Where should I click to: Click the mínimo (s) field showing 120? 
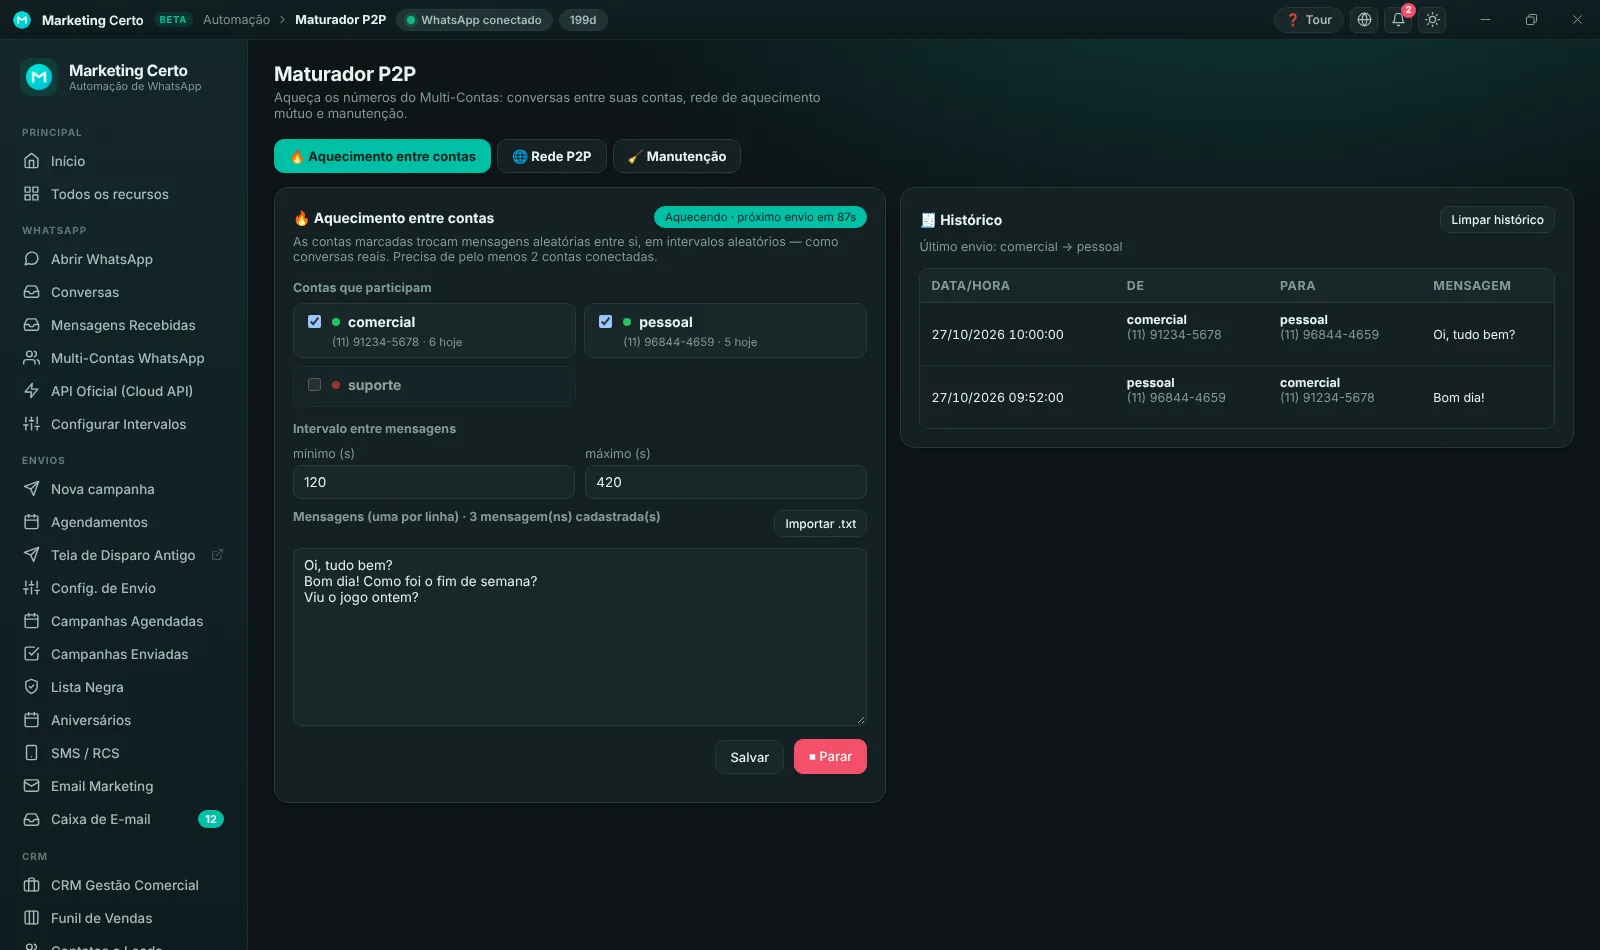point(433,482)
